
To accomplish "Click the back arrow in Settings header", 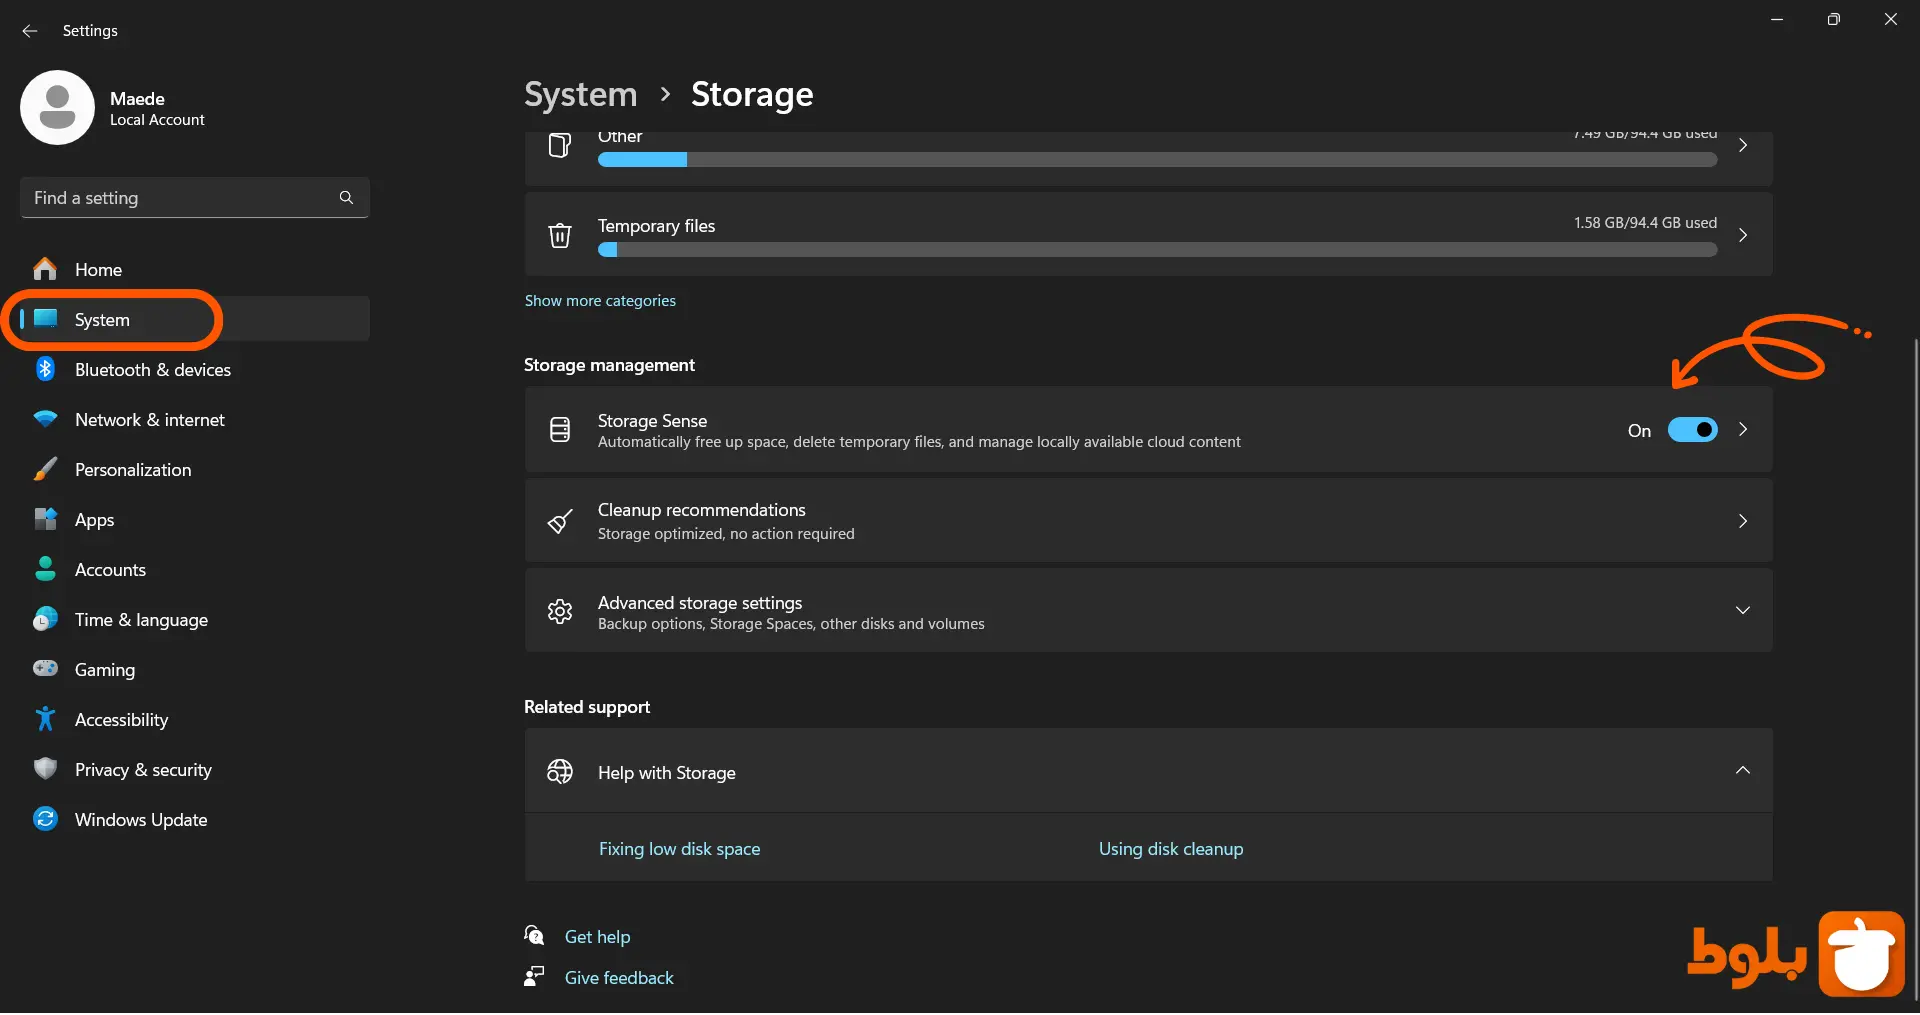I will point(30,31).
